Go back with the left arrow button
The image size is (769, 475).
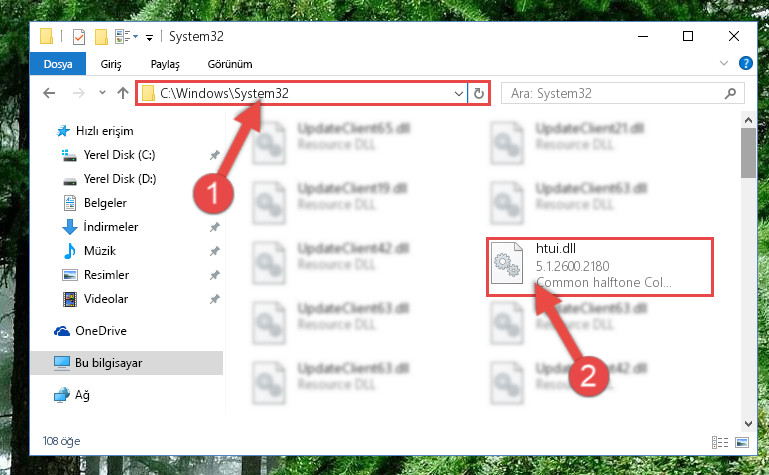click(x=49, y=93)
